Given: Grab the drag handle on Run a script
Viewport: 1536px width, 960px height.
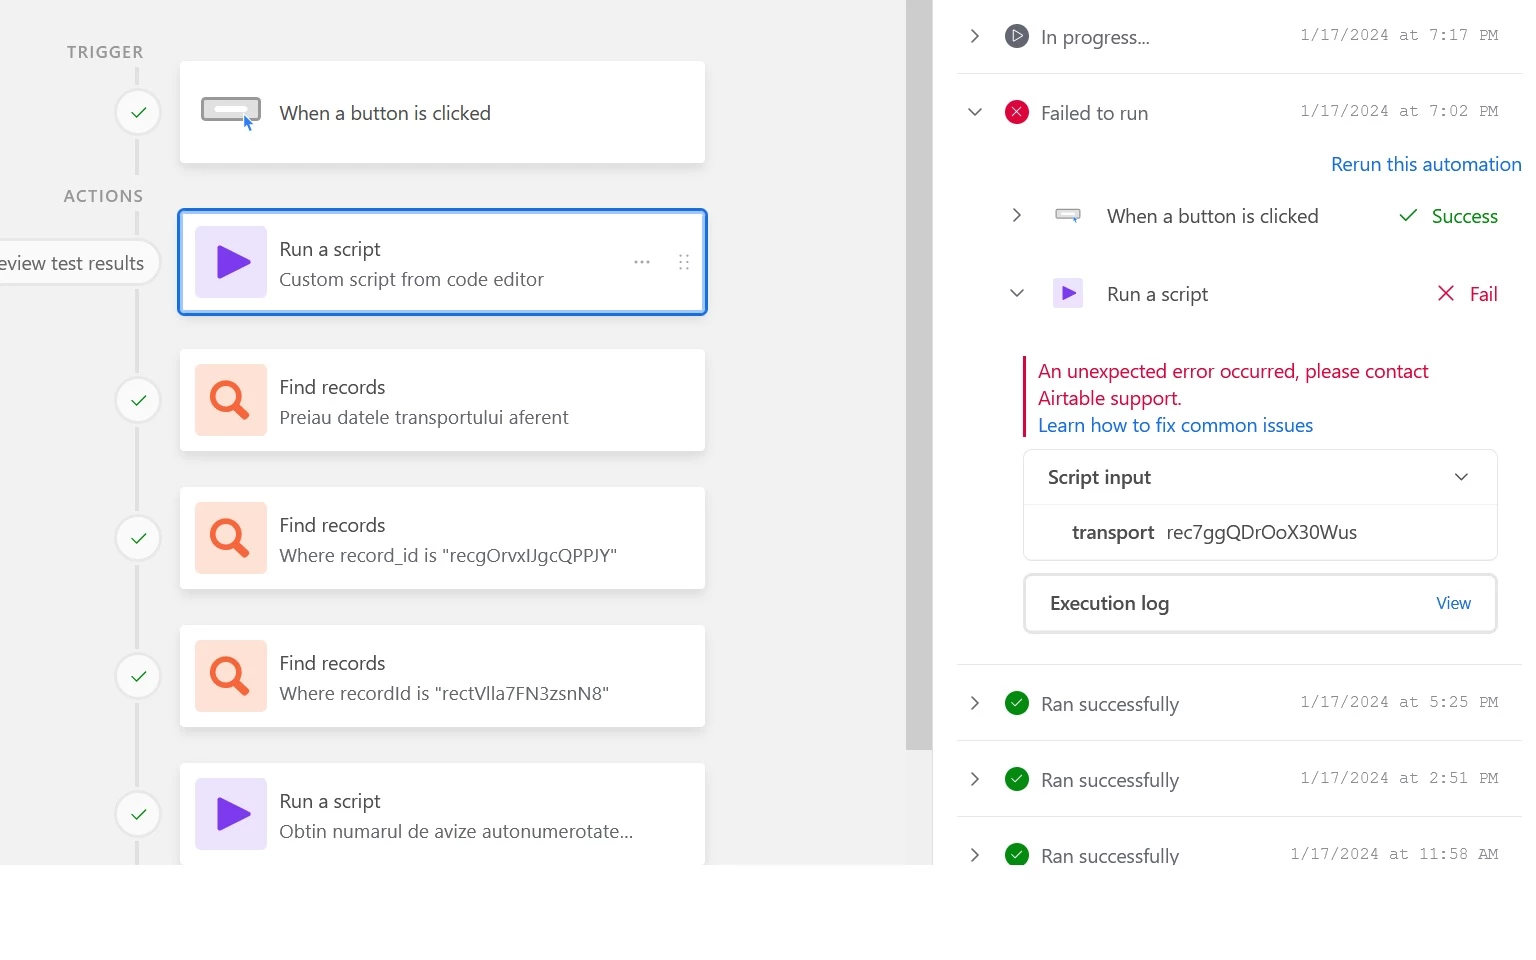Looking at the screenshot, I should click(x=684, y=262).
